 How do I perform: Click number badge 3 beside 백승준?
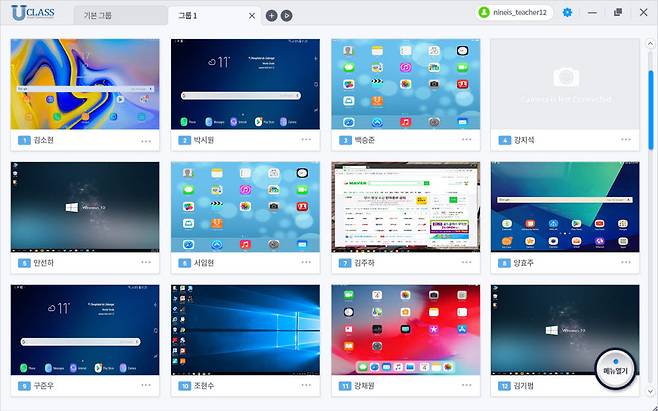(345, 140)
